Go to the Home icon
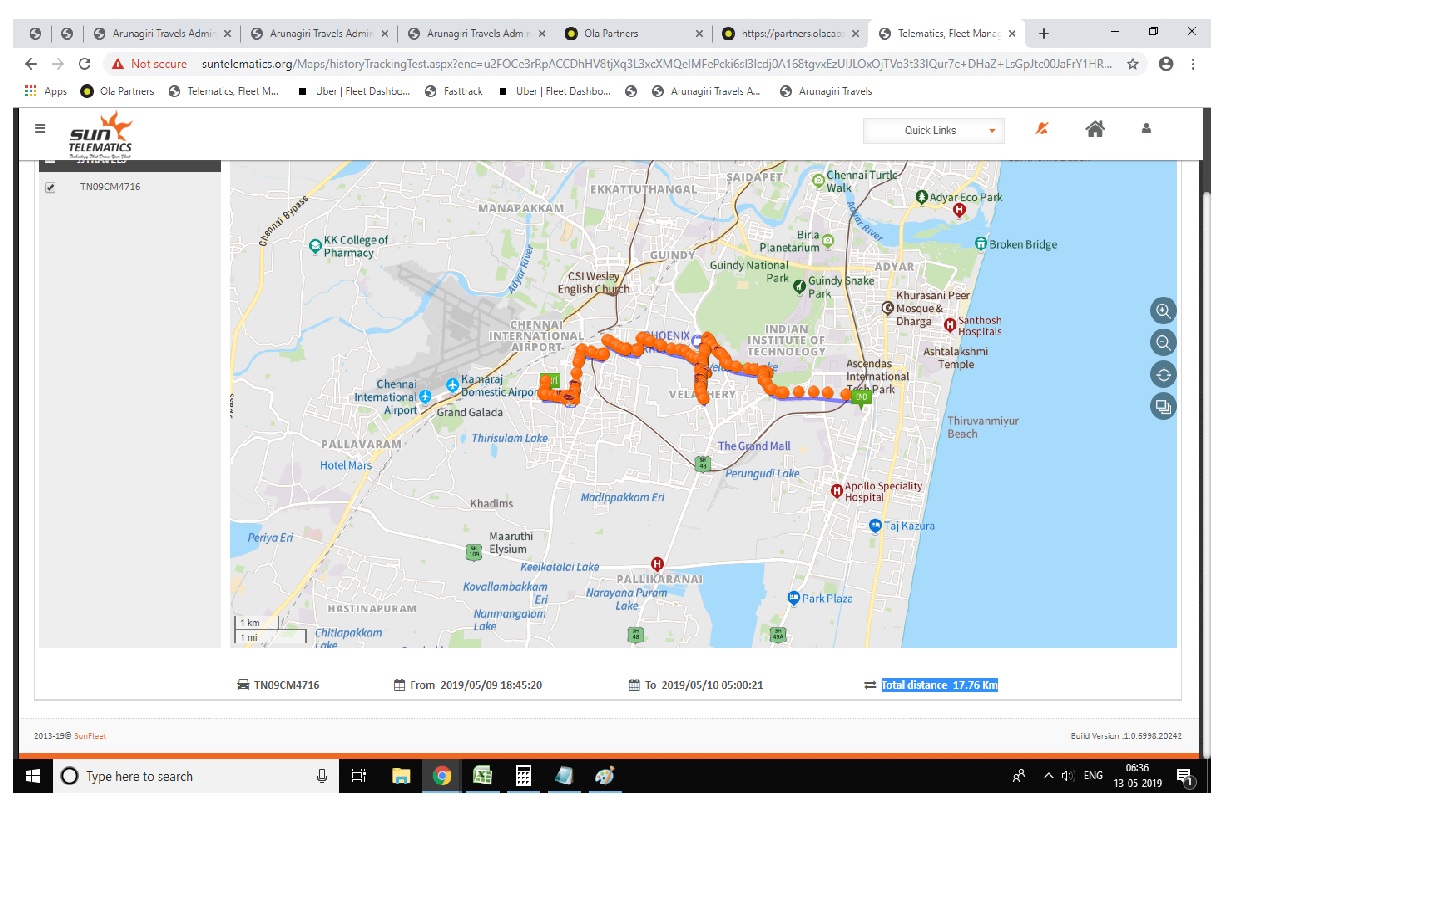 [x=1095, y=128]
